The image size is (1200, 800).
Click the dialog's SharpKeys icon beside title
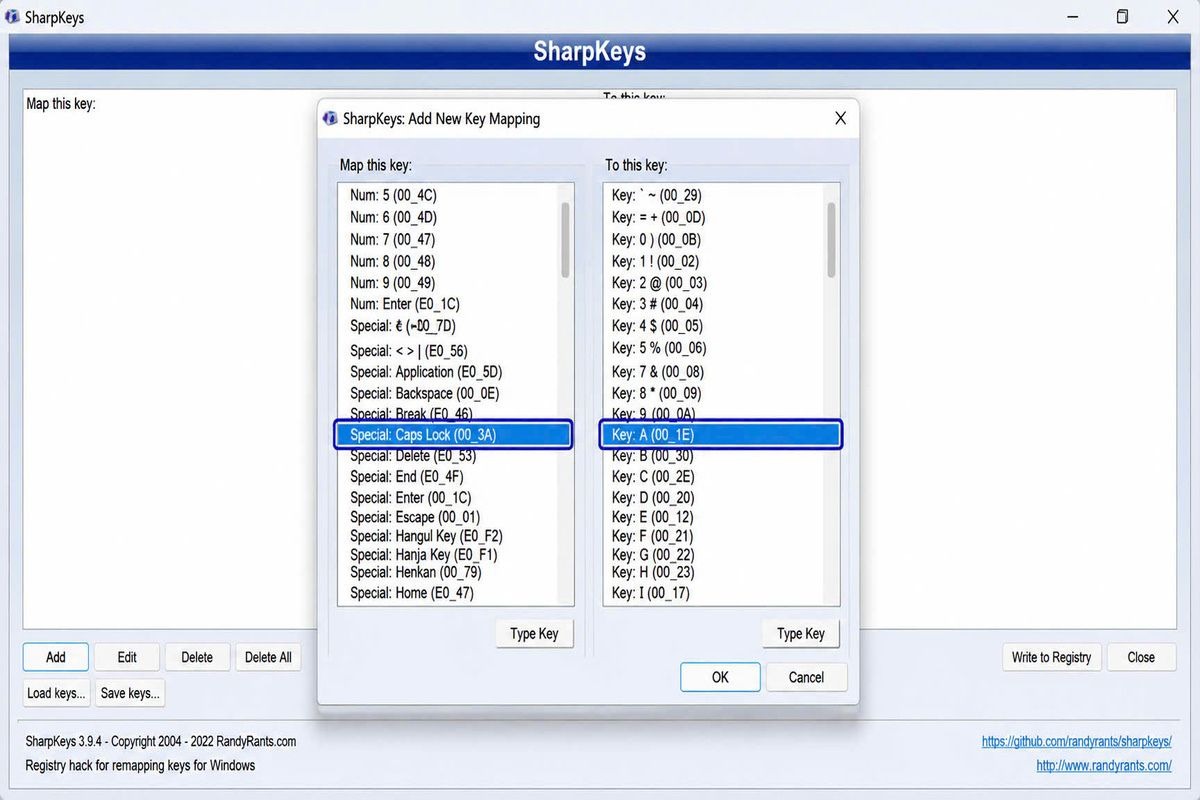(x=331, y=119)
